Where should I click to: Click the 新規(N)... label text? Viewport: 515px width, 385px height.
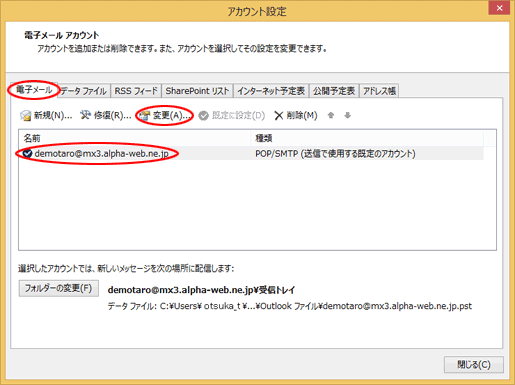(x=53, y=116)
